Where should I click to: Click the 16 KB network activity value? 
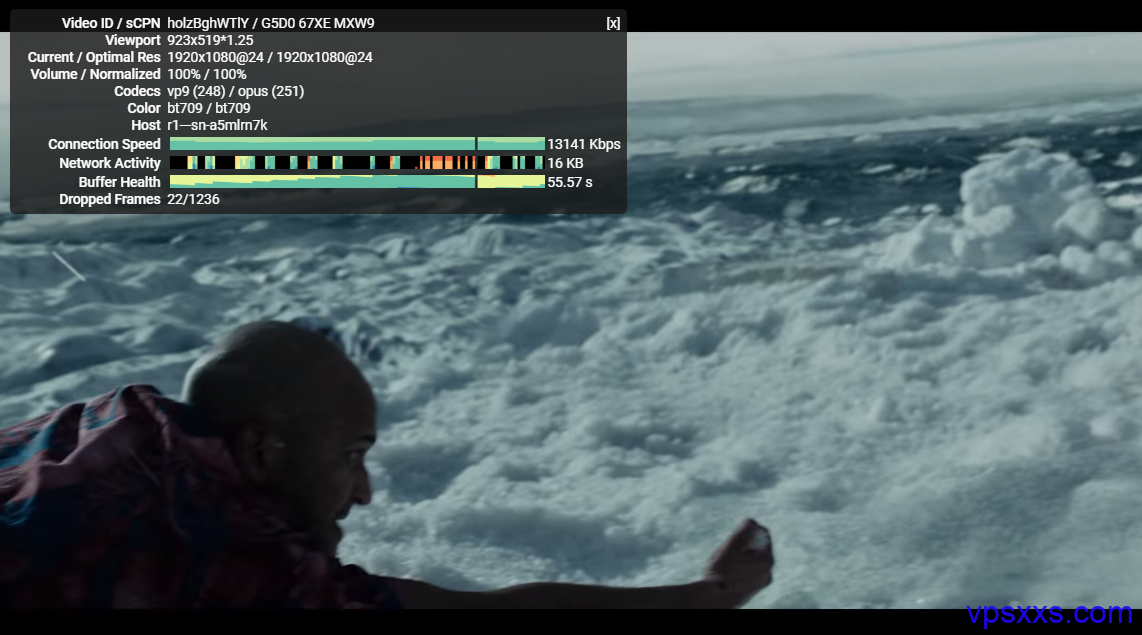click(565, 163)
